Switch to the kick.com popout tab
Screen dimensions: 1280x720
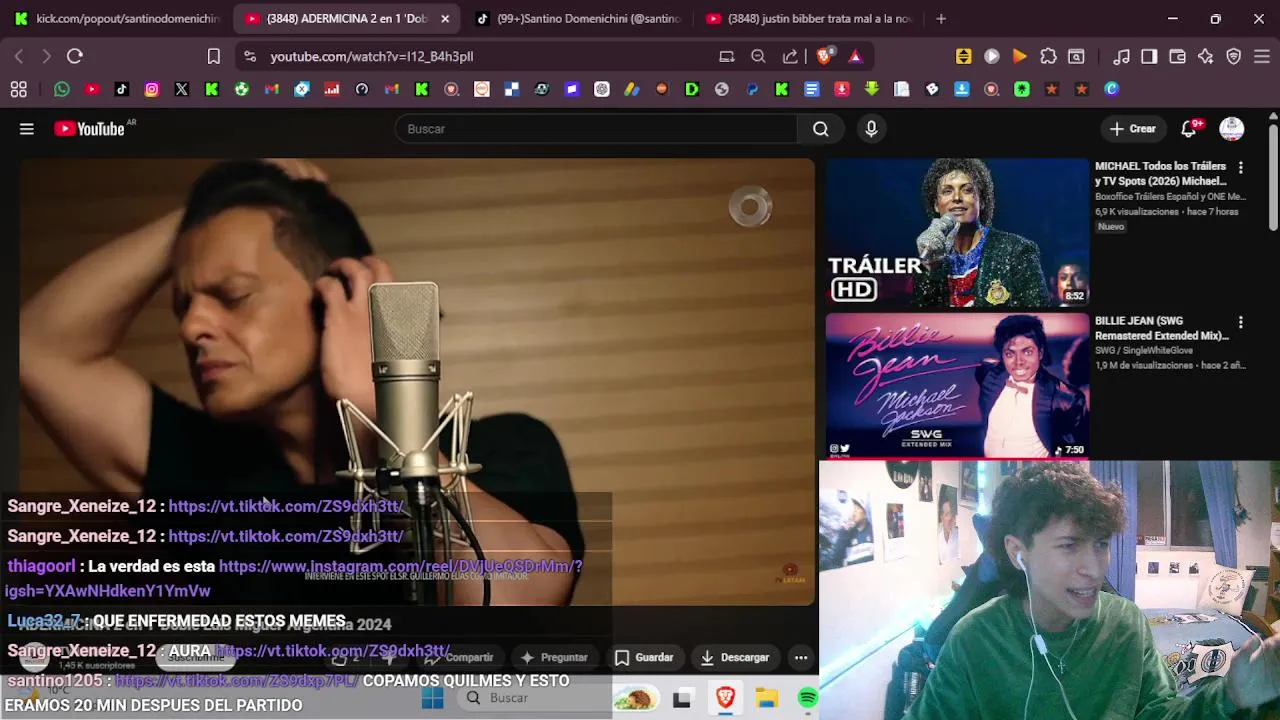(117, 18)
